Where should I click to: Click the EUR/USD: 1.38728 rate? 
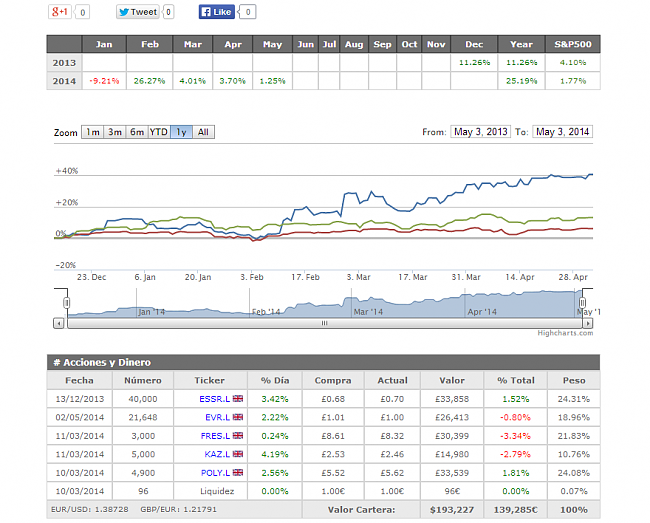point(90,509)
